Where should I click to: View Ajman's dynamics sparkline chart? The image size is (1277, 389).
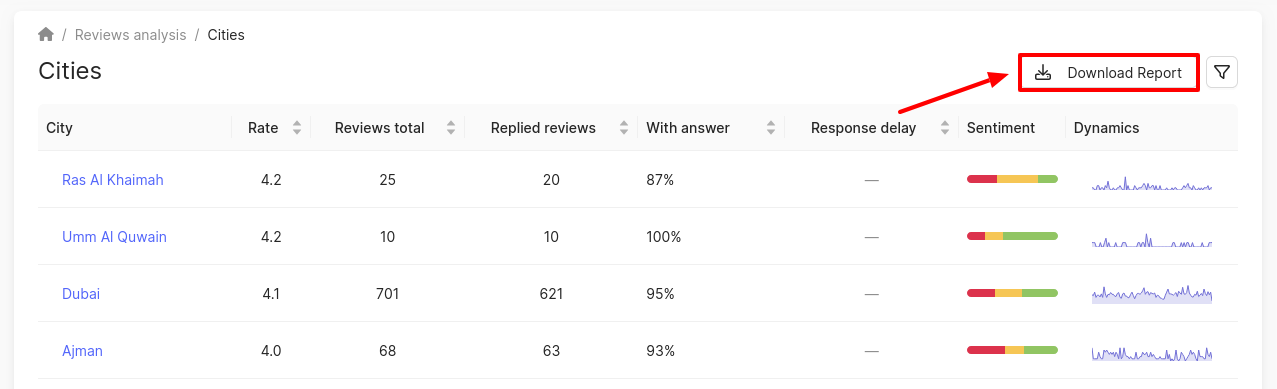point(1152,352)
